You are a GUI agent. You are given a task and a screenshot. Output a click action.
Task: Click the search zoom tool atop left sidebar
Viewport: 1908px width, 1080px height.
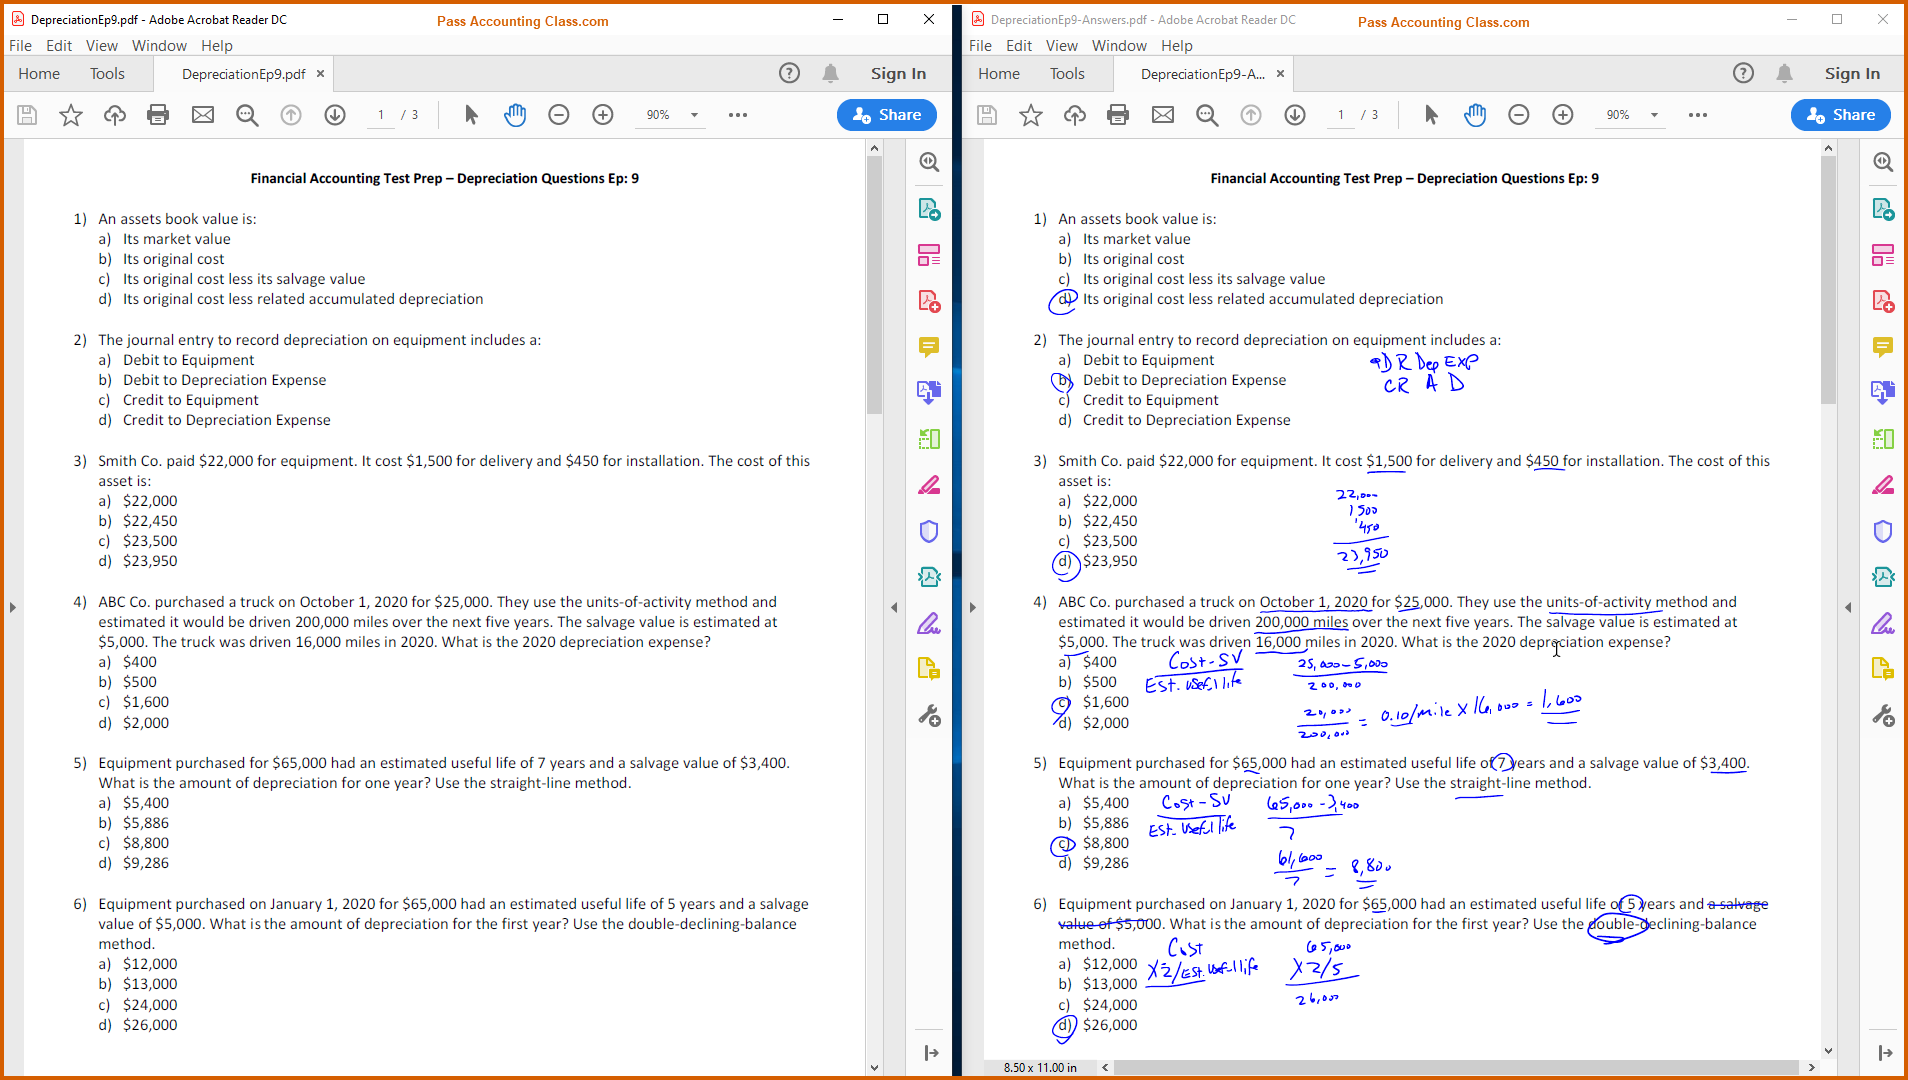[929, 162]
